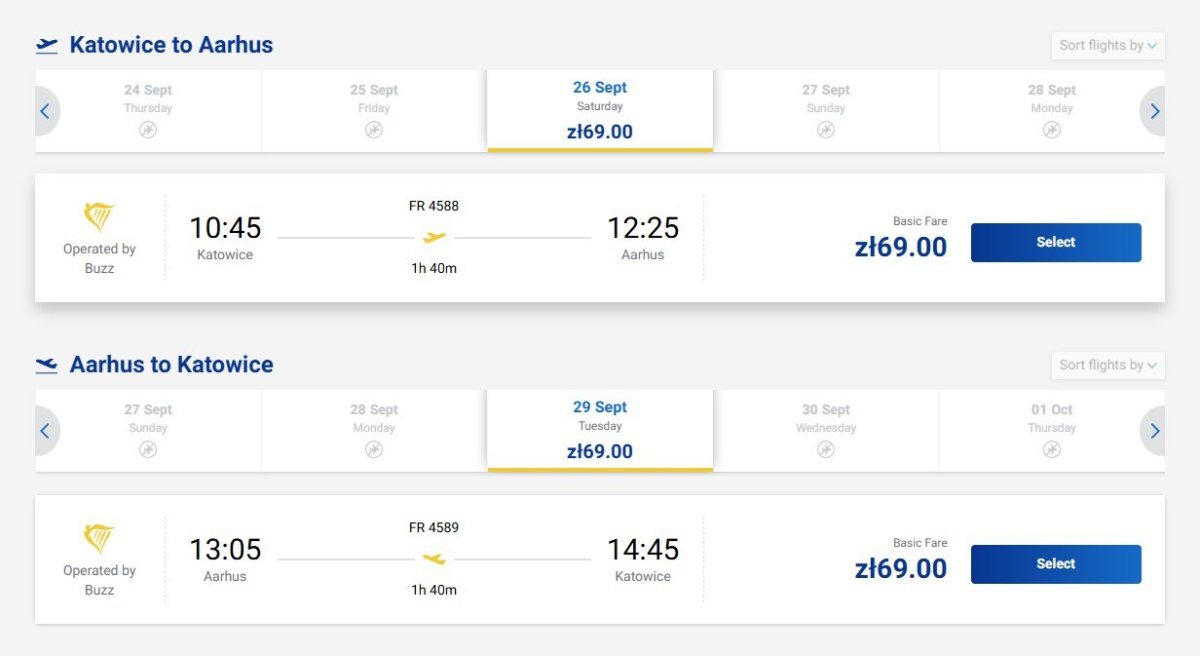Open Sort flights by dropdown for outbound flights

point(1108,45)
